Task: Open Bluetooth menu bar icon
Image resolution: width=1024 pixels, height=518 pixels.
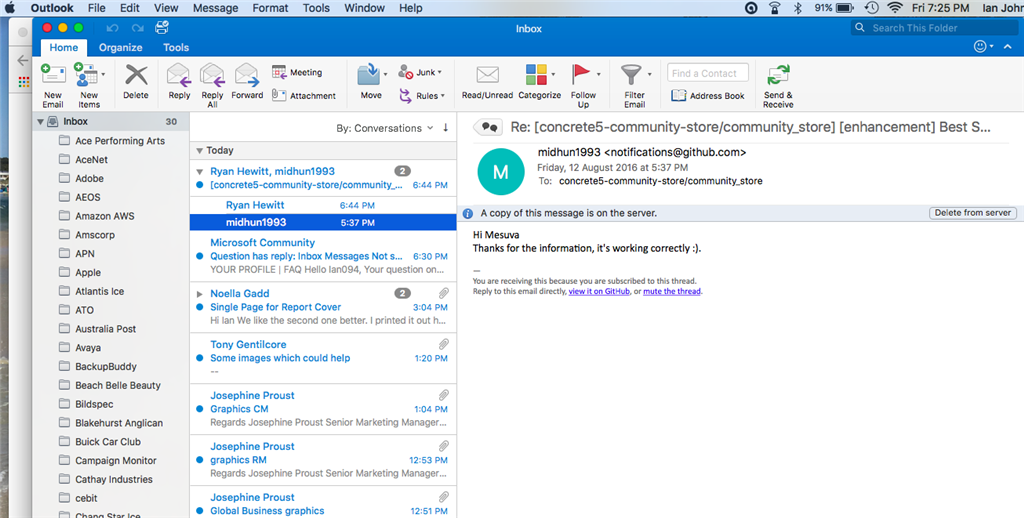Action: pyautogui.click(x=797, y=8)
